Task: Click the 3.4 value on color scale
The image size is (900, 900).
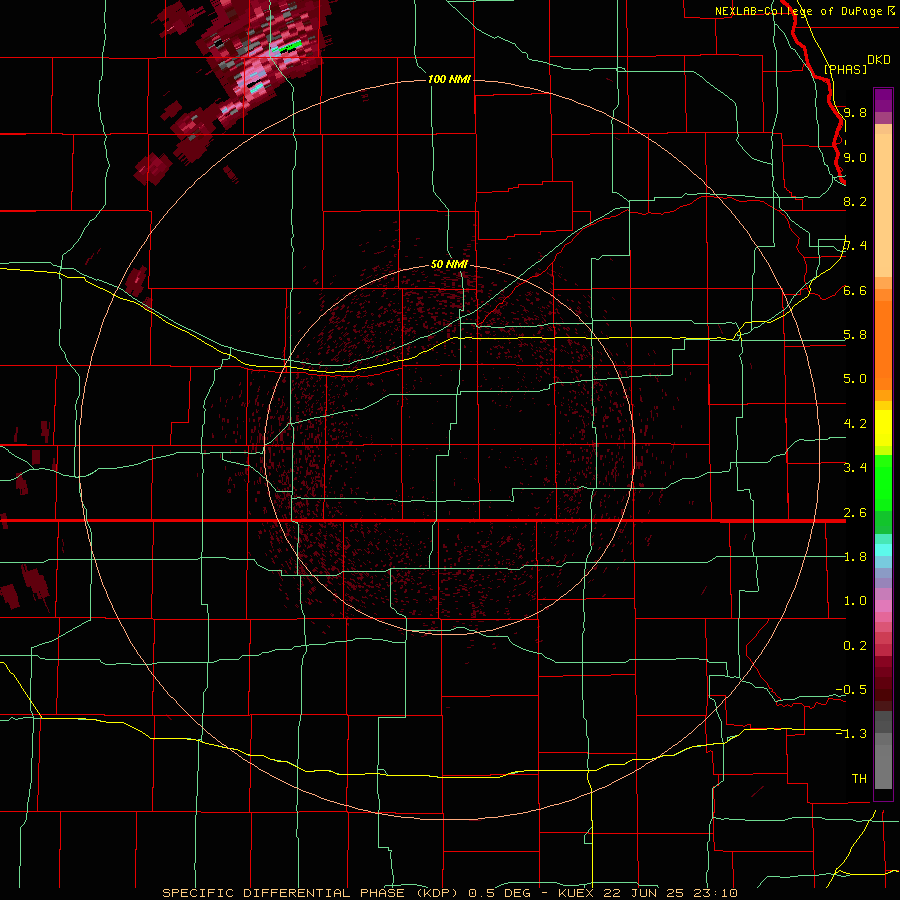Action: click(x=855, y=468)
